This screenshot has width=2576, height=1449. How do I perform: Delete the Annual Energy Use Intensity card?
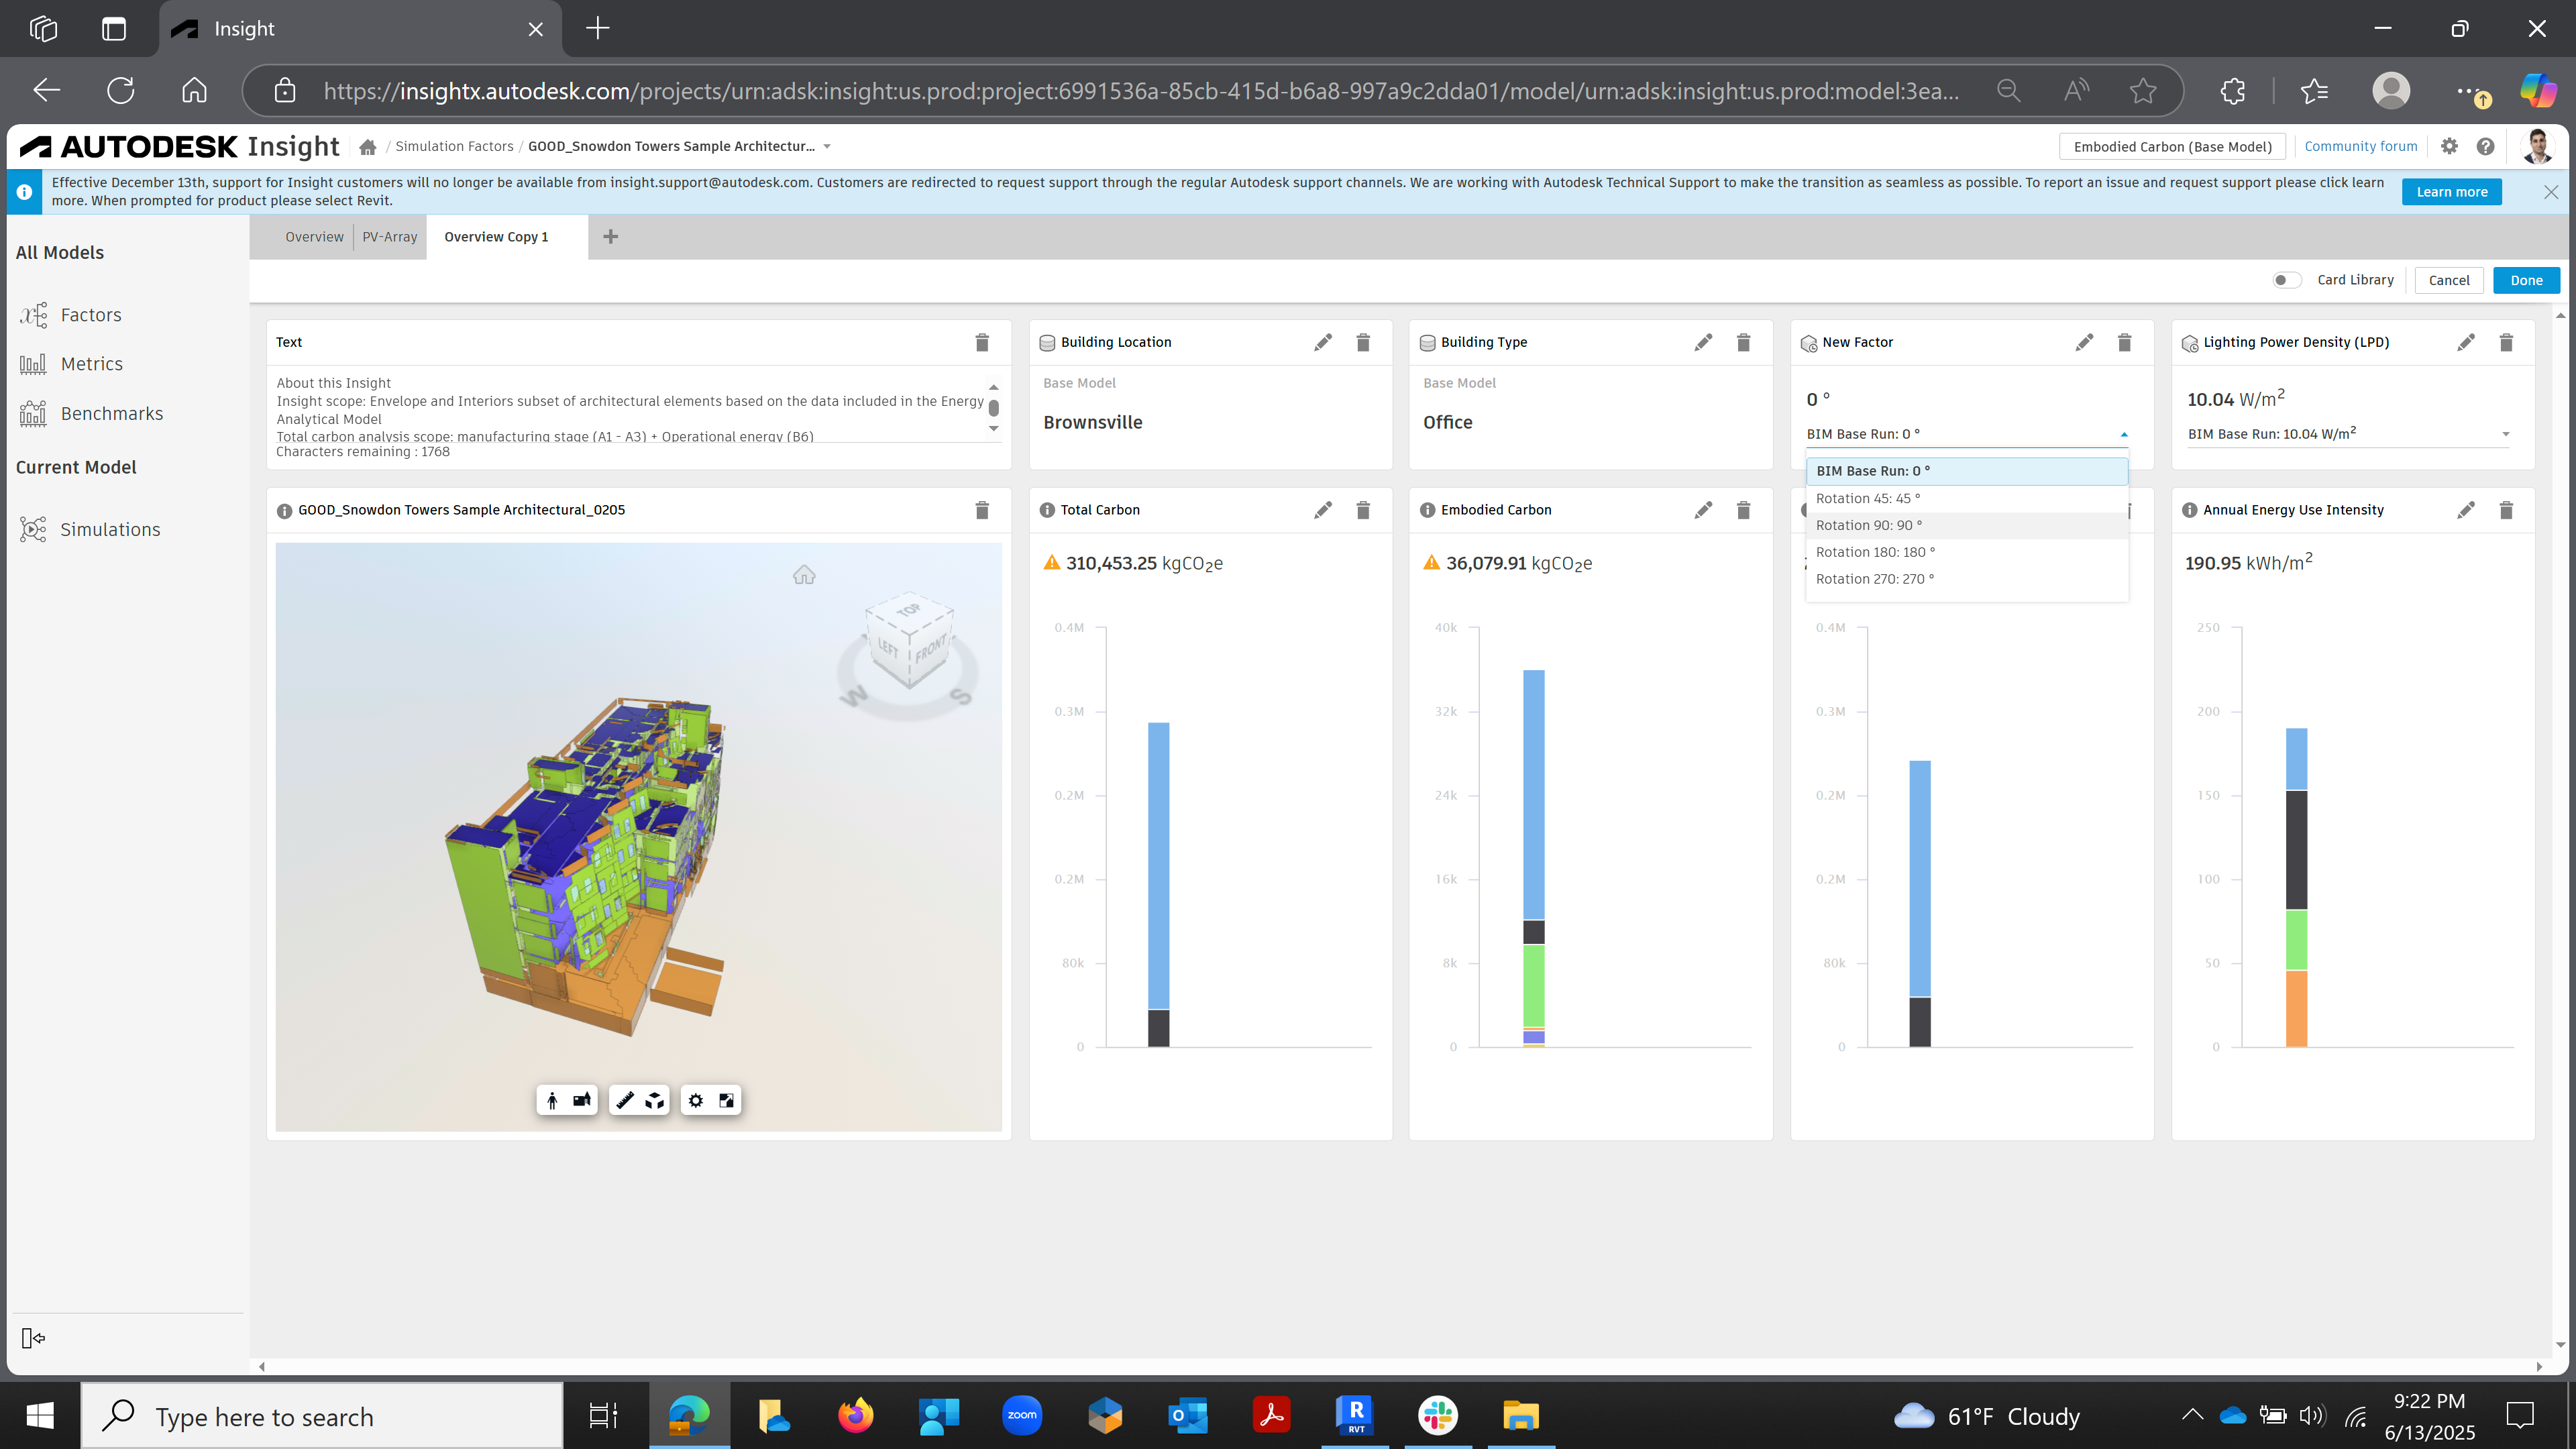click(x=2506, y=510)
